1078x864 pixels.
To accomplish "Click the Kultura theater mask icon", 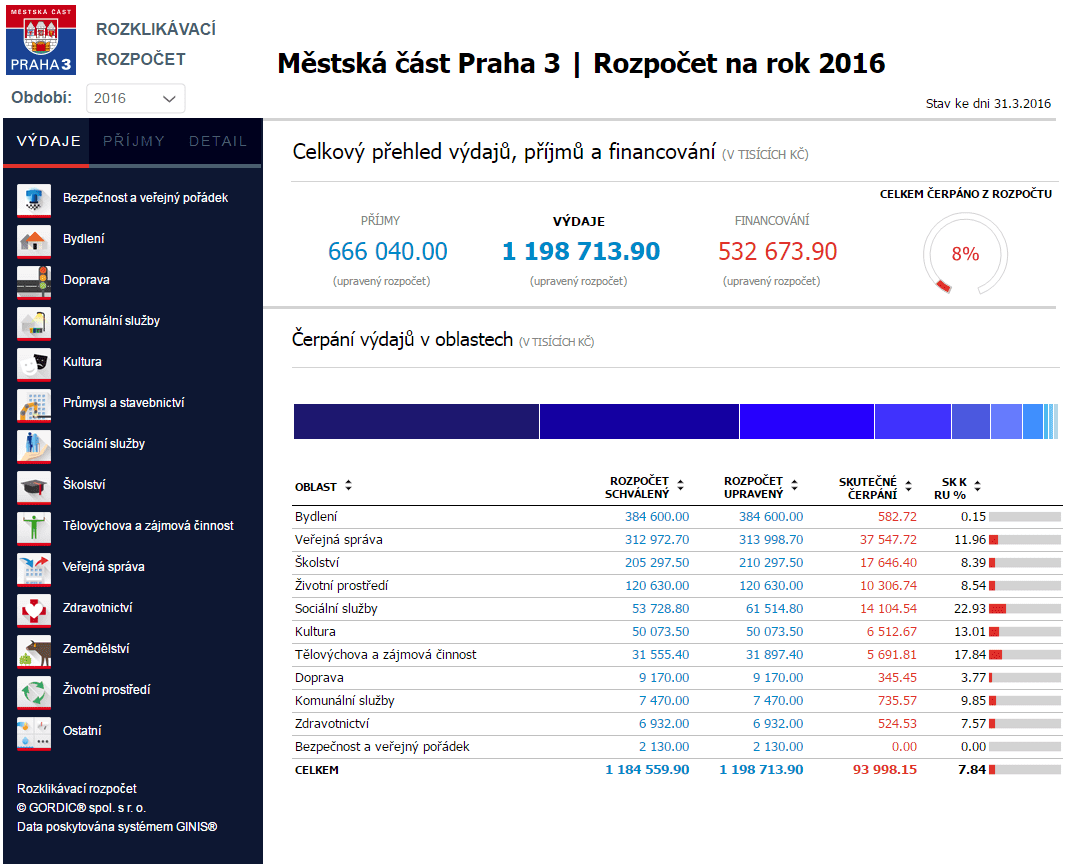I will [x=34, y=363].
